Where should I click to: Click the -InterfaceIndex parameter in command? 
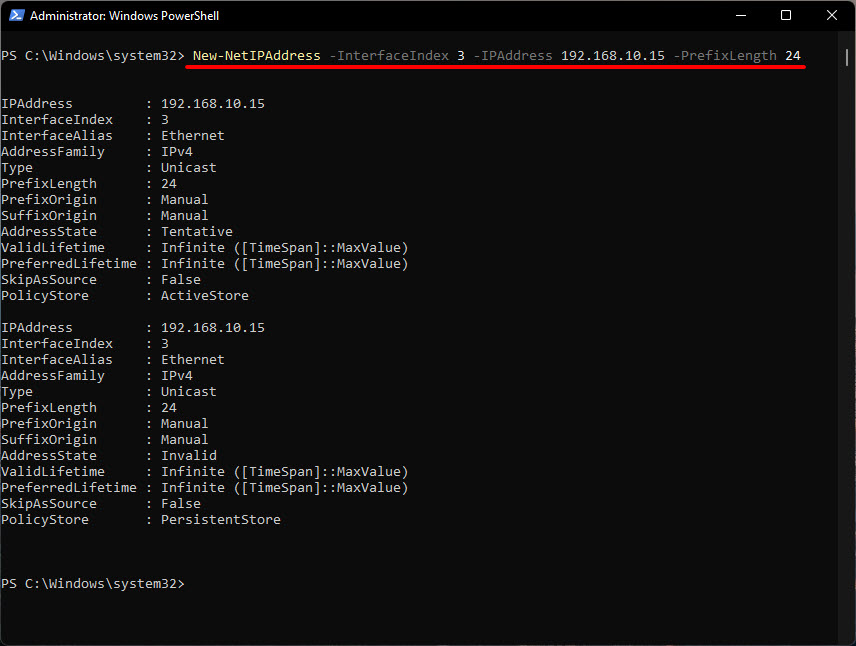pyautogui.click(x=389, y=56)
